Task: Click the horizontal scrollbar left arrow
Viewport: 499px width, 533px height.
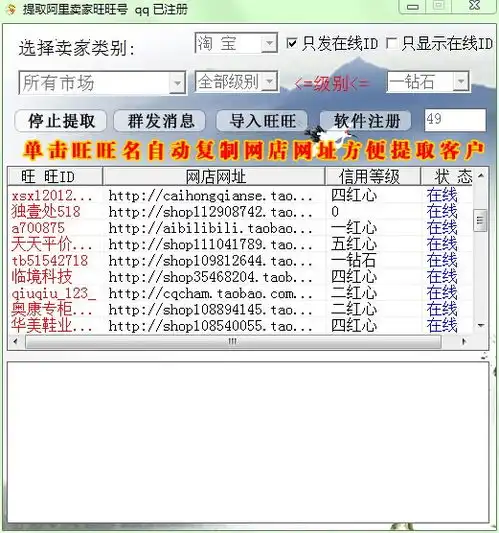Action: click(15, 341)
